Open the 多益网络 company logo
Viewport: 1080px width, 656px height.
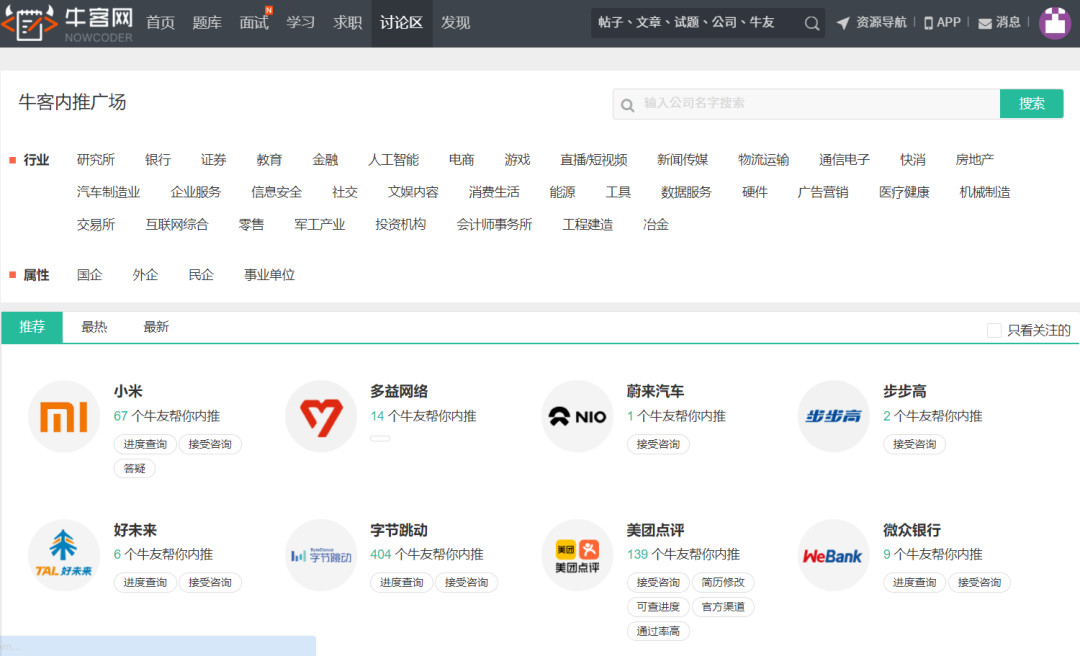pyautogui.click(x=321, y=416)
